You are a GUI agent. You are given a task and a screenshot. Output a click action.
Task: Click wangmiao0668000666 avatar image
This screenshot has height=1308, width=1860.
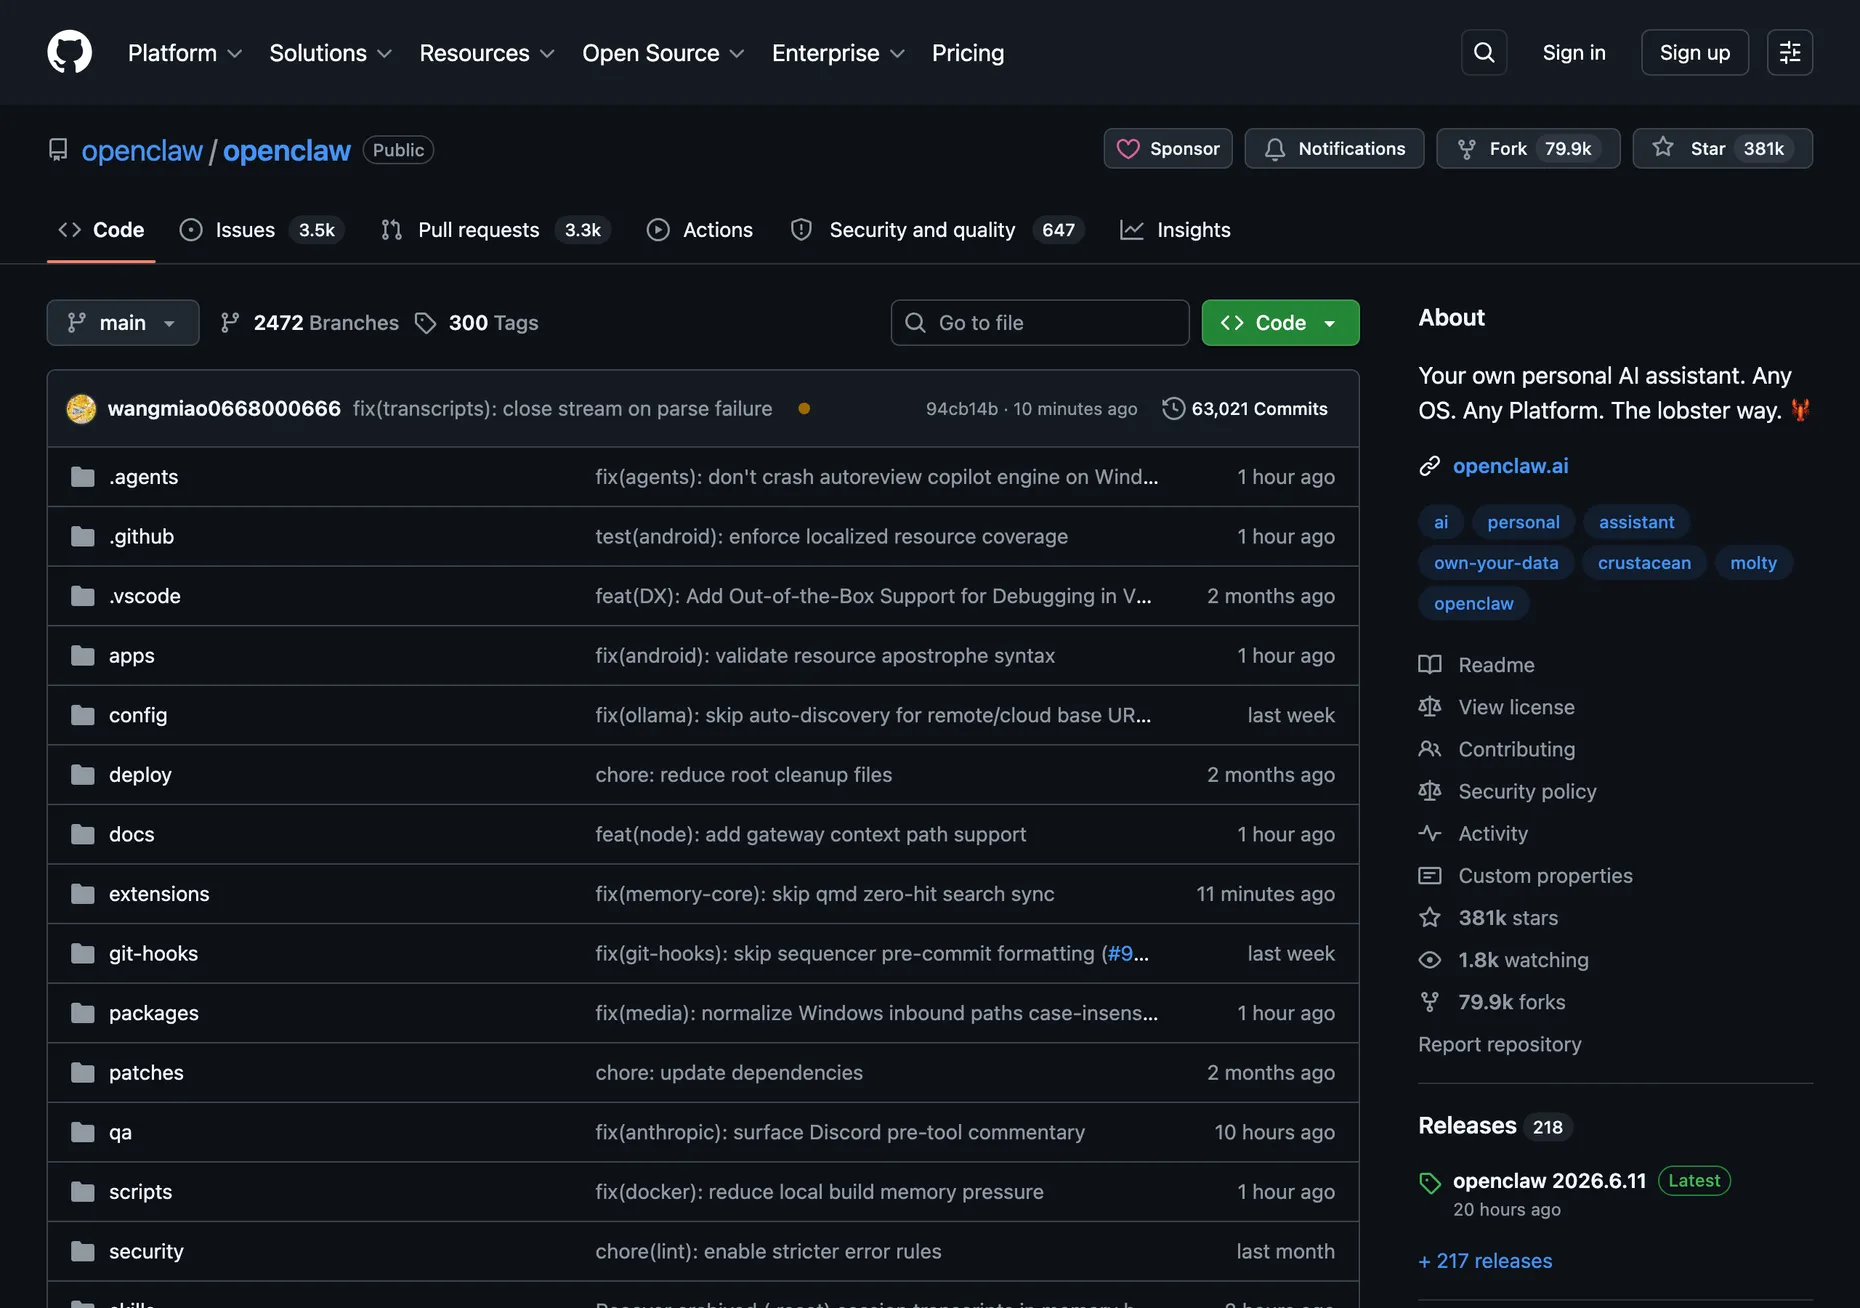click(81, 408)
